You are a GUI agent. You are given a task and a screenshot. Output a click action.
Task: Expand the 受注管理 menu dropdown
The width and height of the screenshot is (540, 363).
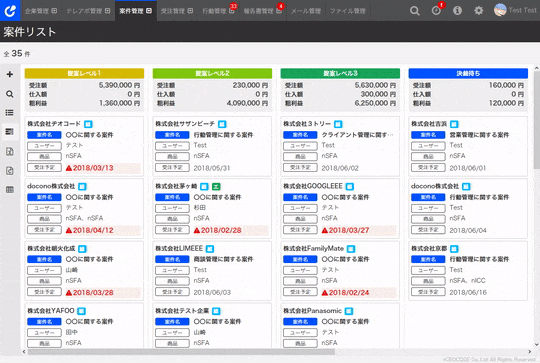pos(177,11)
